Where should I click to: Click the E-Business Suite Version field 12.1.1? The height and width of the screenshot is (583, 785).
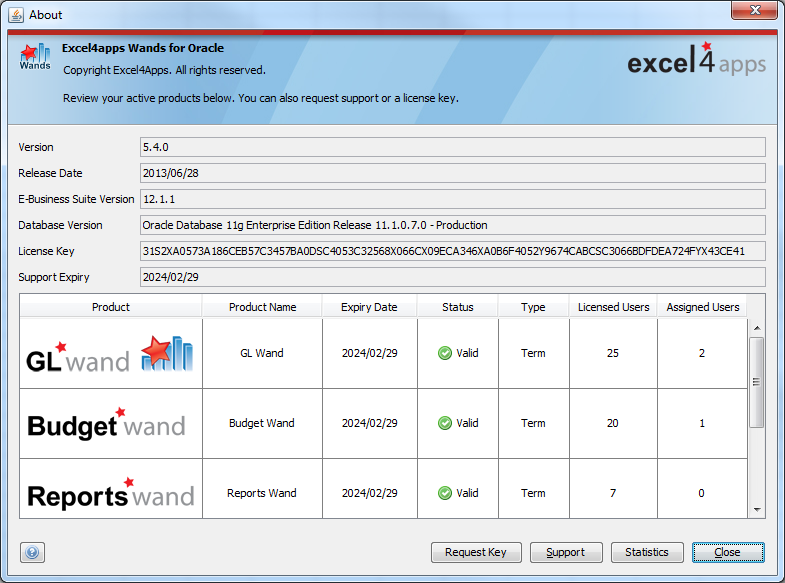point(453,199)
